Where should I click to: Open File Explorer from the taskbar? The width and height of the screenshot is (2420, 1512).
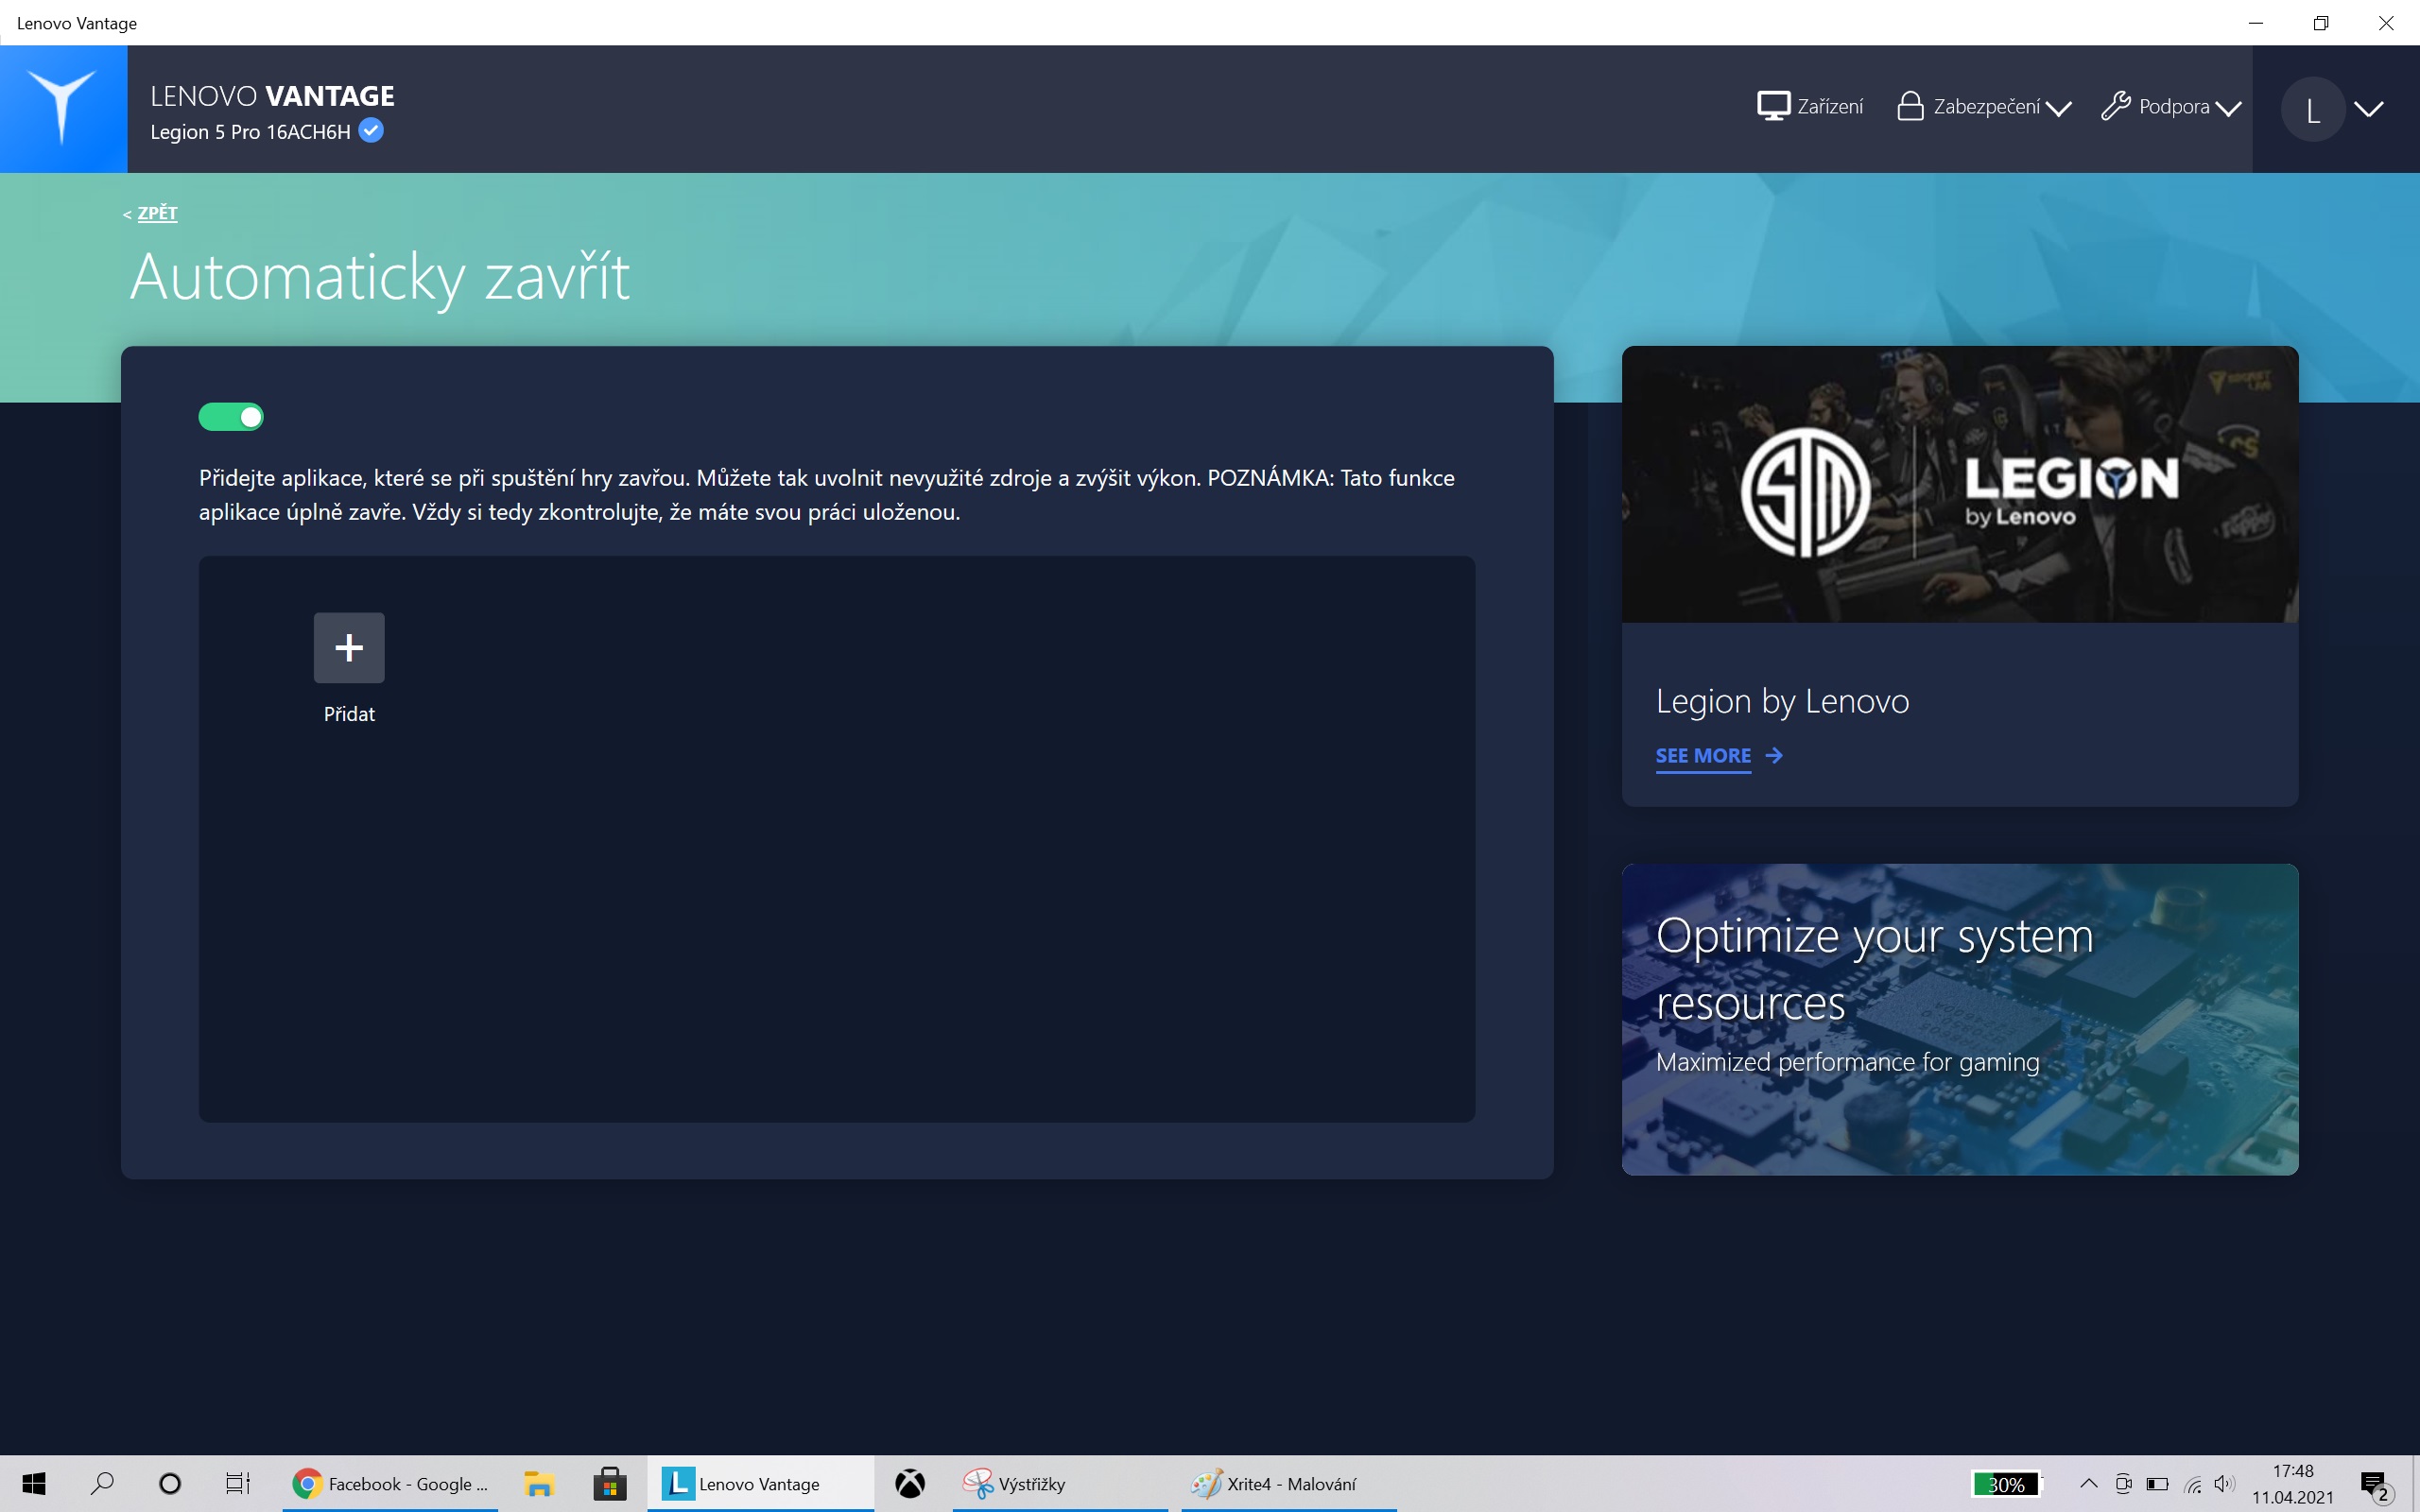[539, 1483]
